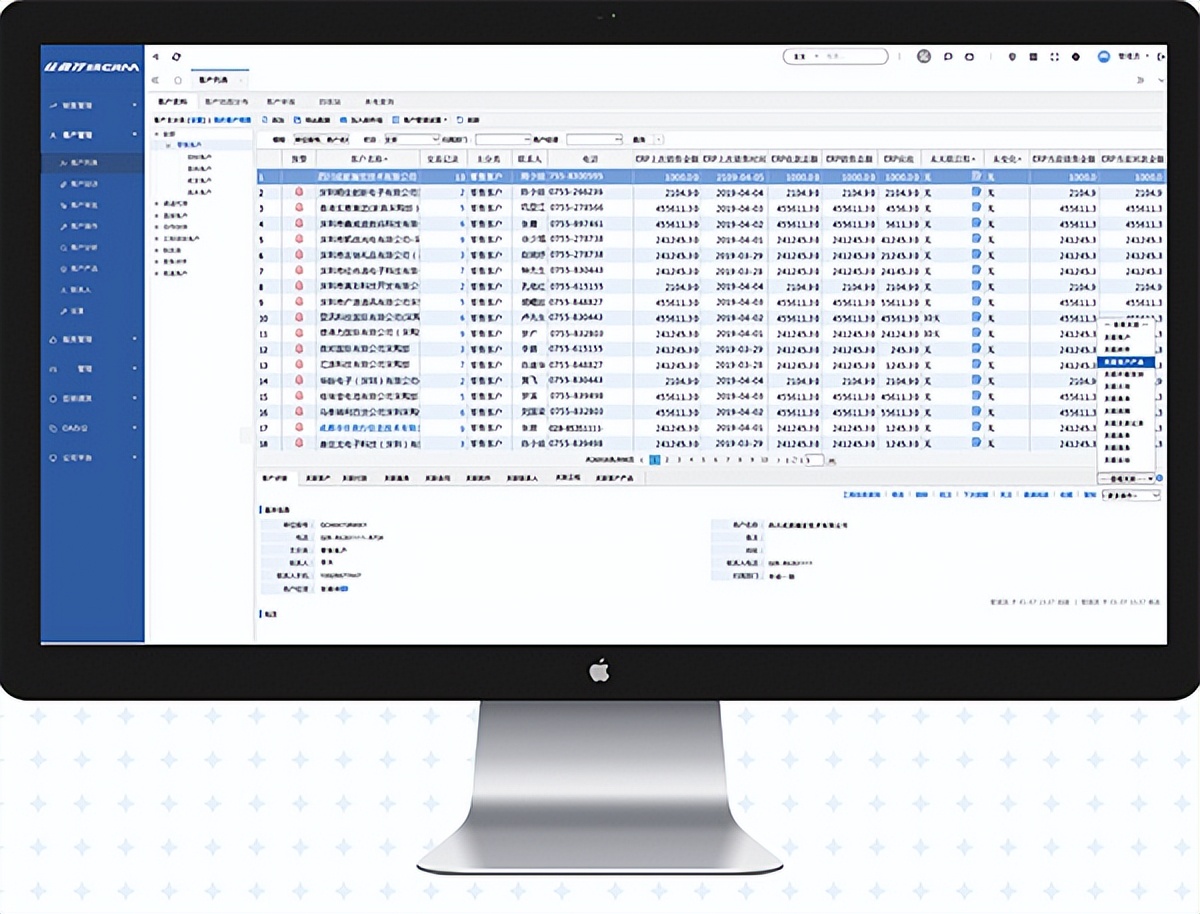1200x914 pixels.
Task: Click the round globe avatar icon beside search
Action: pyautogui.click(x=924, y=57)
